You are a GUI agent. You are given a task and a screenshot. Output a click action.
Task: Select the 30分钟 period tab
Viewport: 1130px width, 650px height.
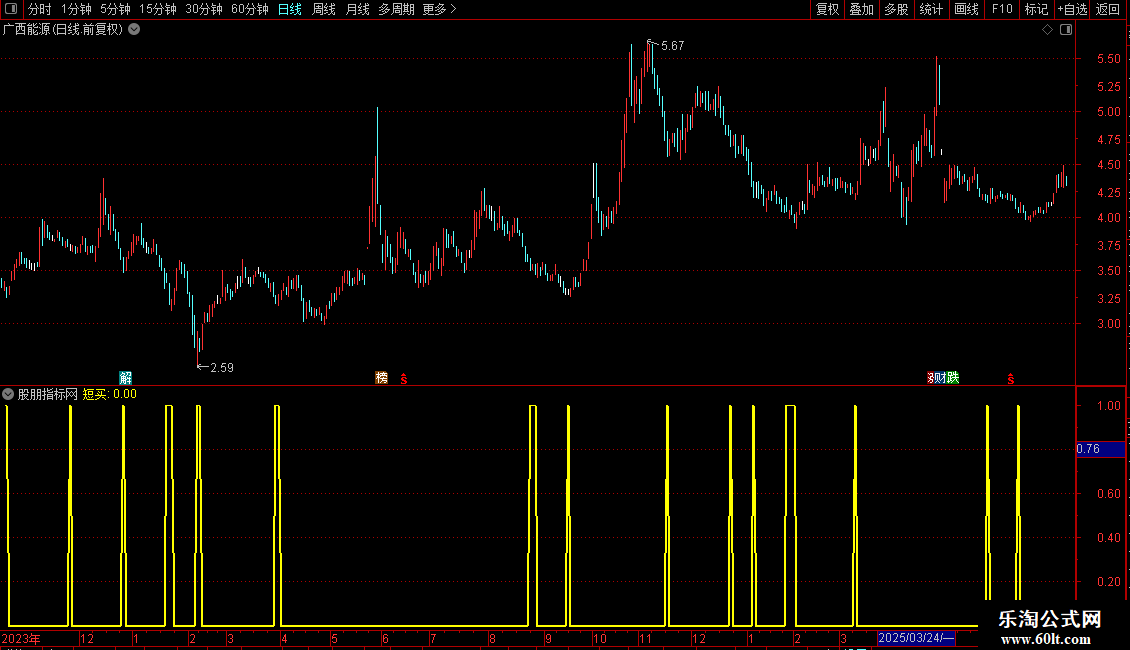tap(204, 9)
